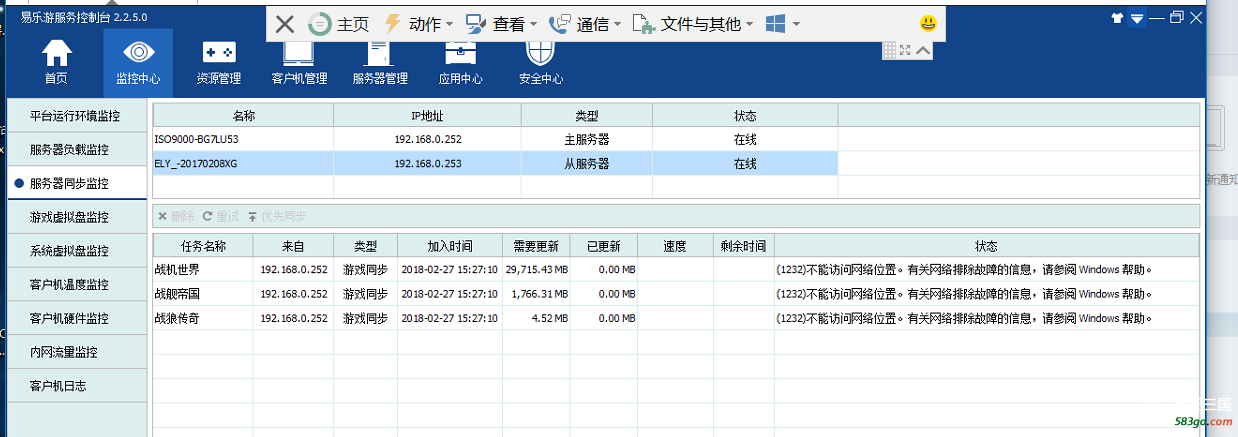Select the 战狼传奇 task row
The height and width of the screenshot is (437, 1238).
[x=675, y=318]
